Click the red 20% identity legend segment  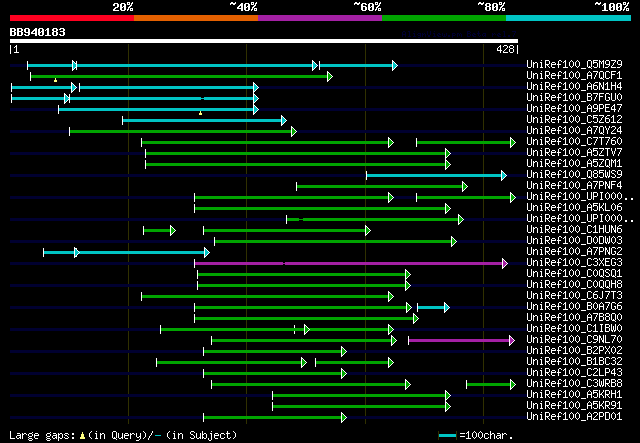point(72,18)
